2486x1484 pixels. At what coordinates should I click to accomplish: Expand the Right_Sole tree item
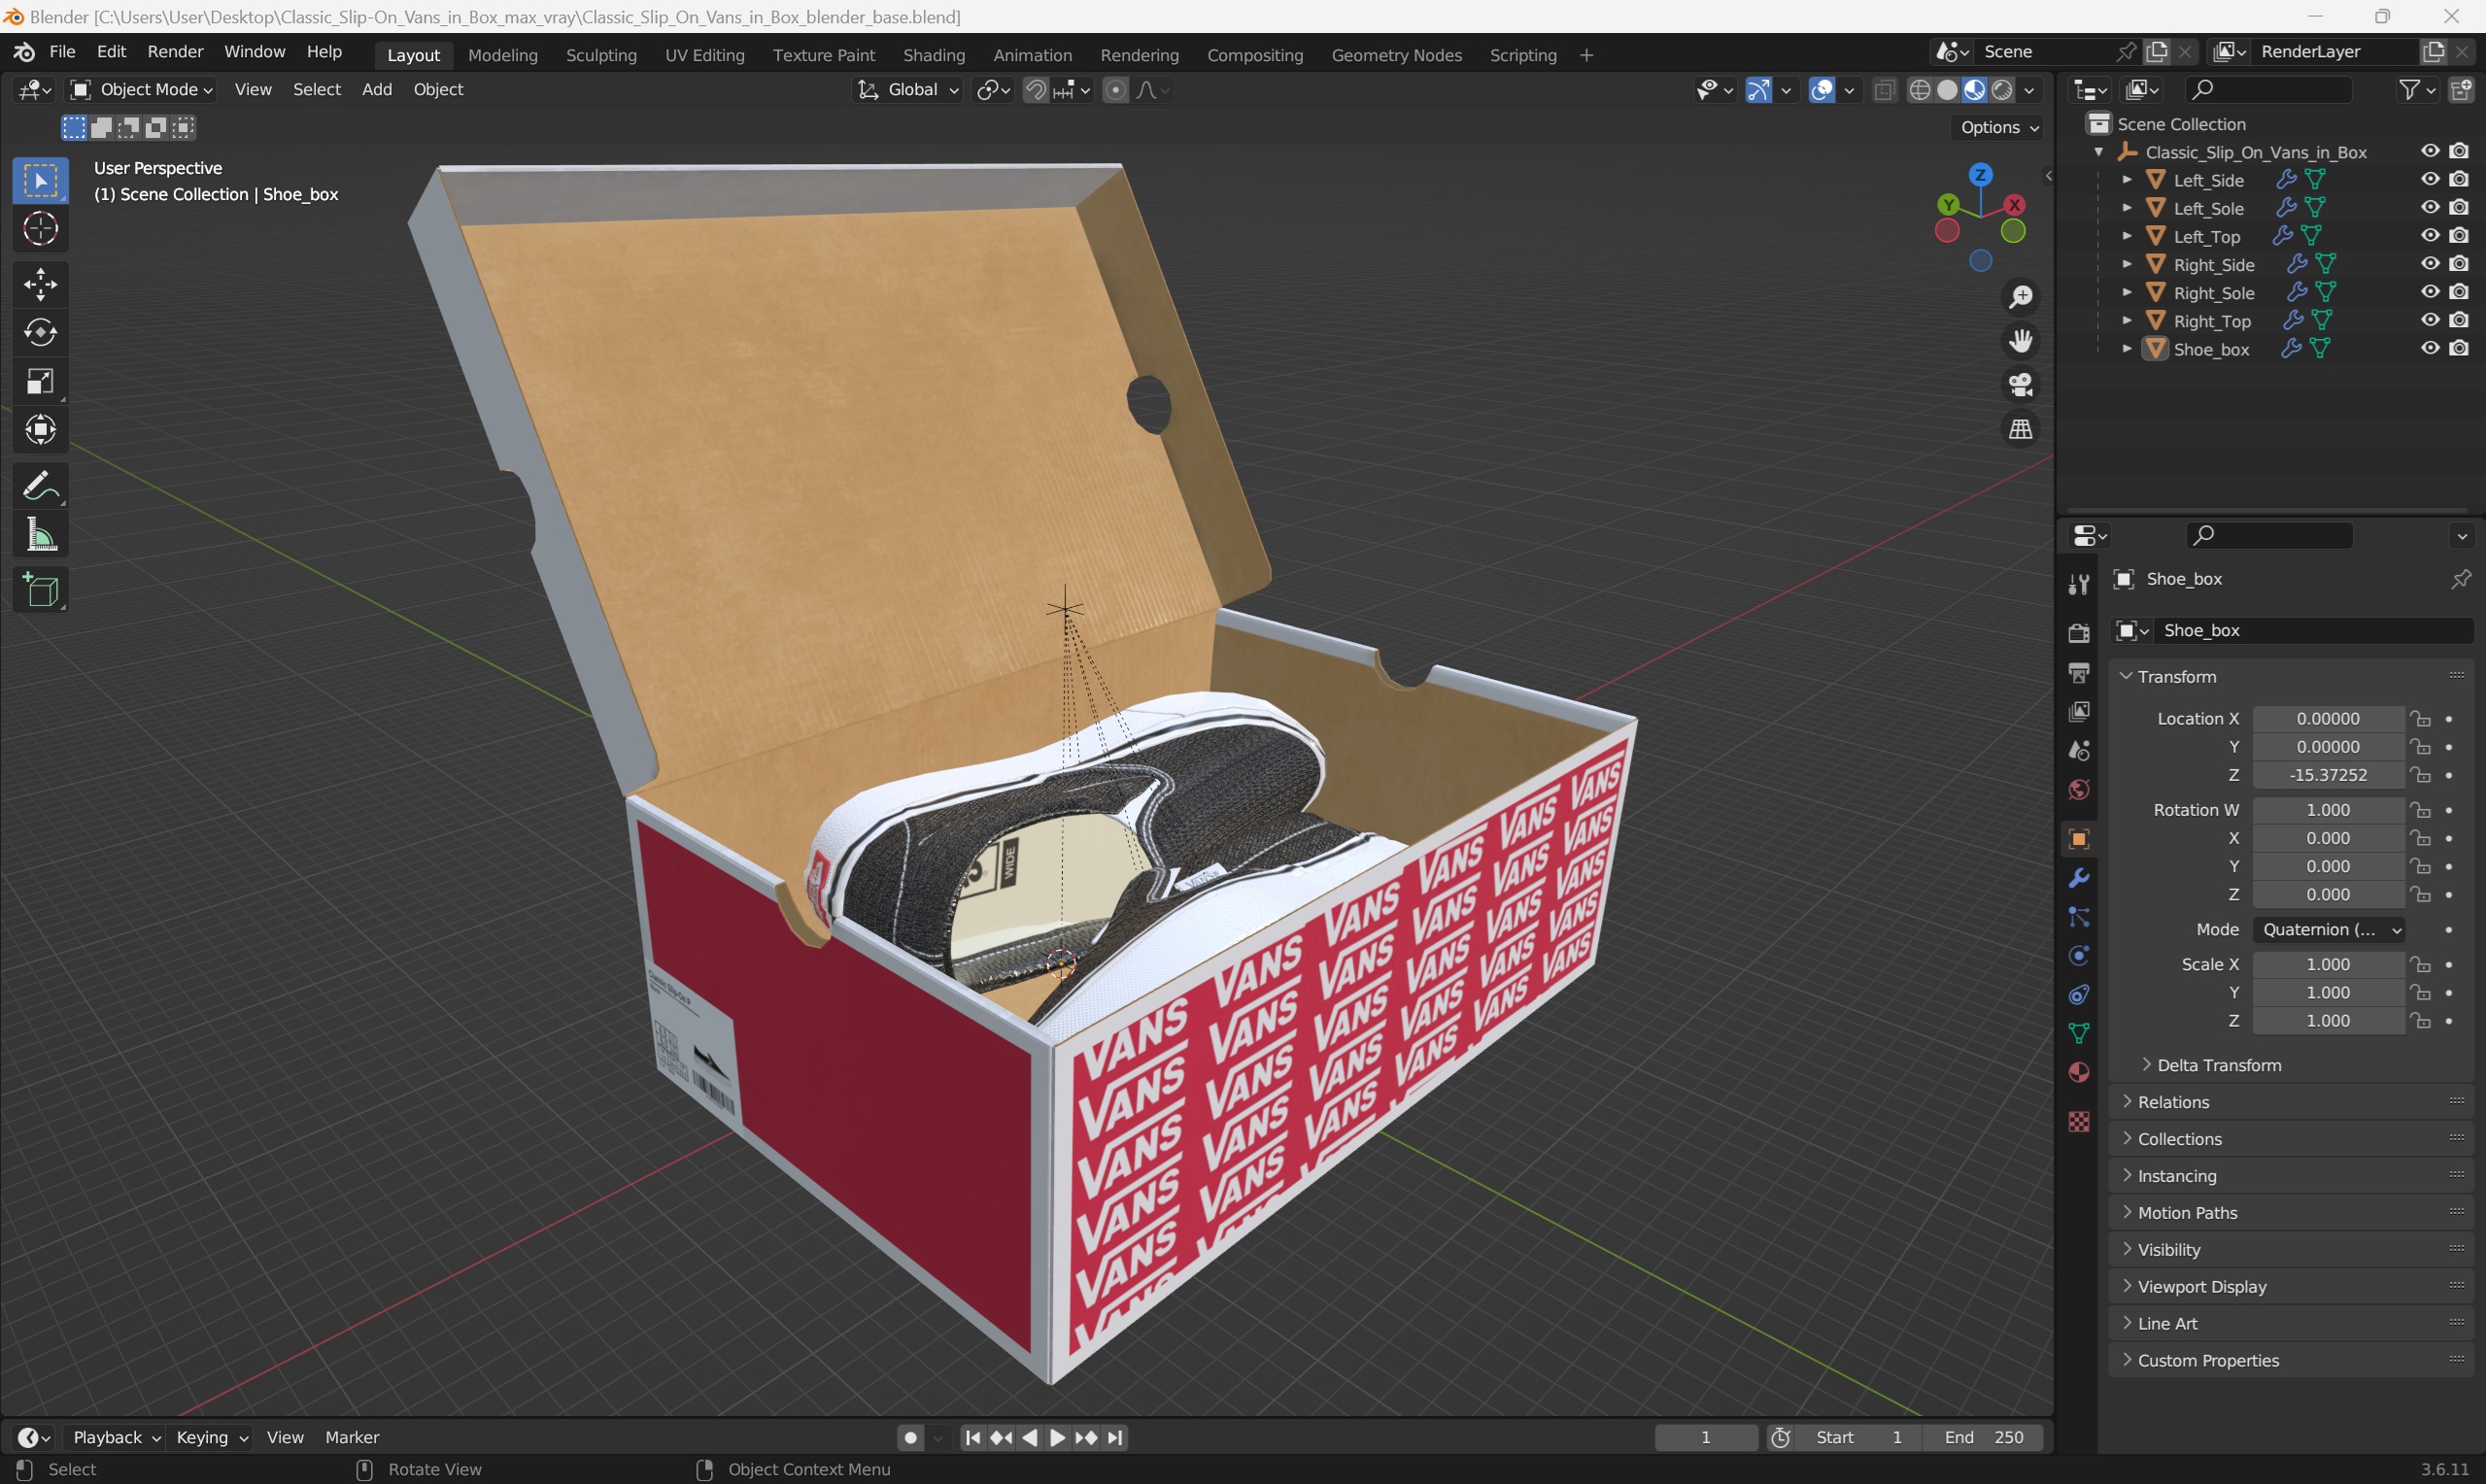(x=2127, y=292)
